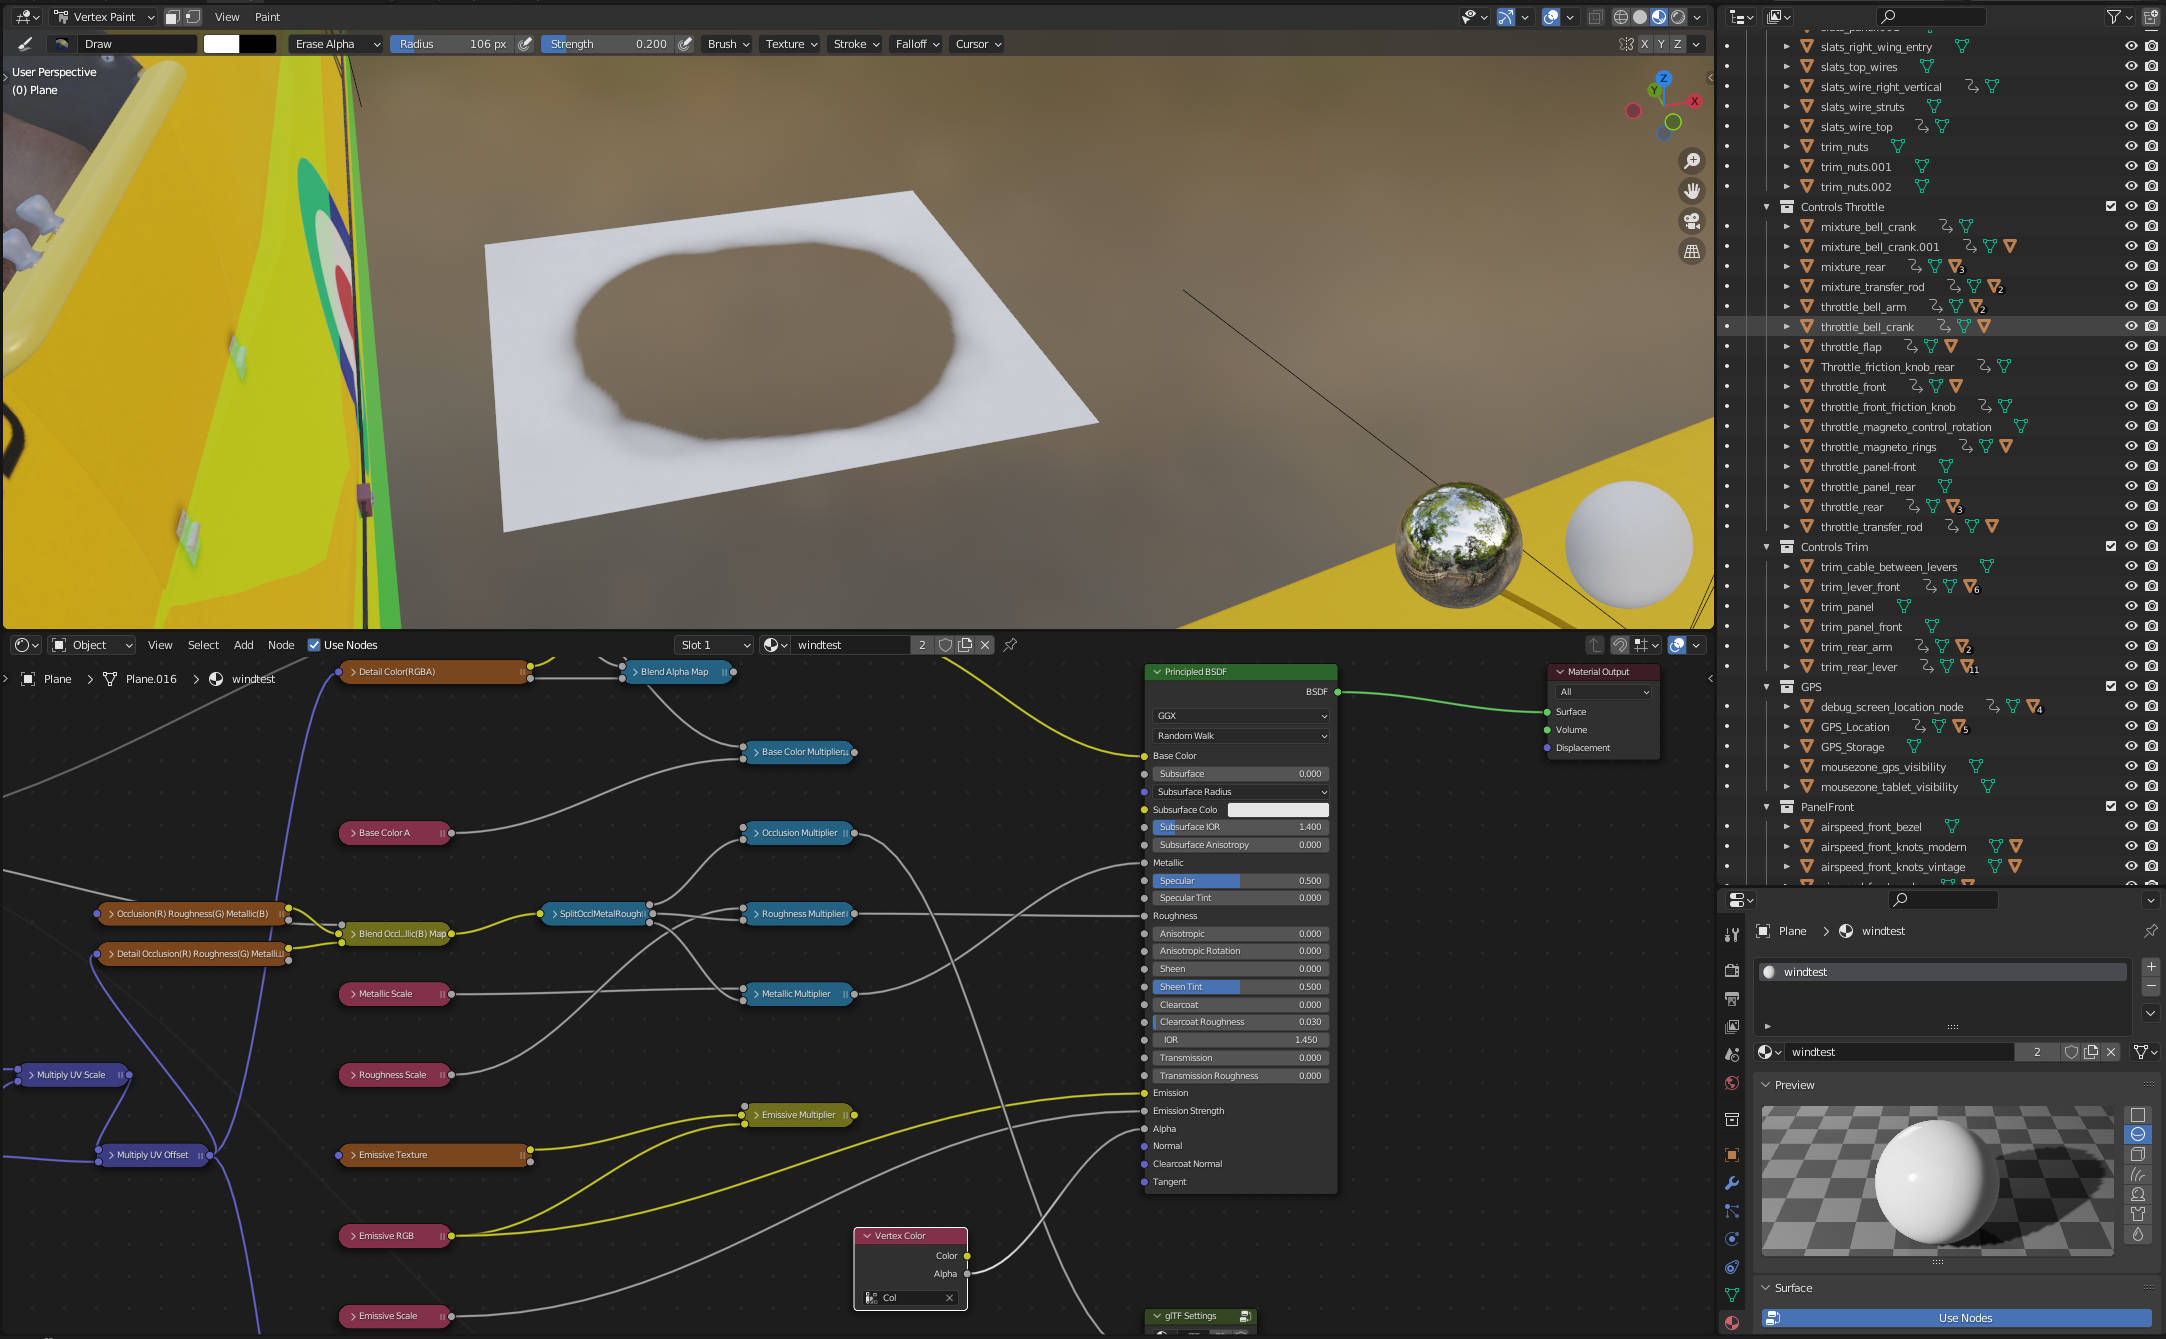Click the Use Nodes button under Surface
Viewport: 2166px width, 1339px height.
pyautogui.click(x=1963, y=1318)
